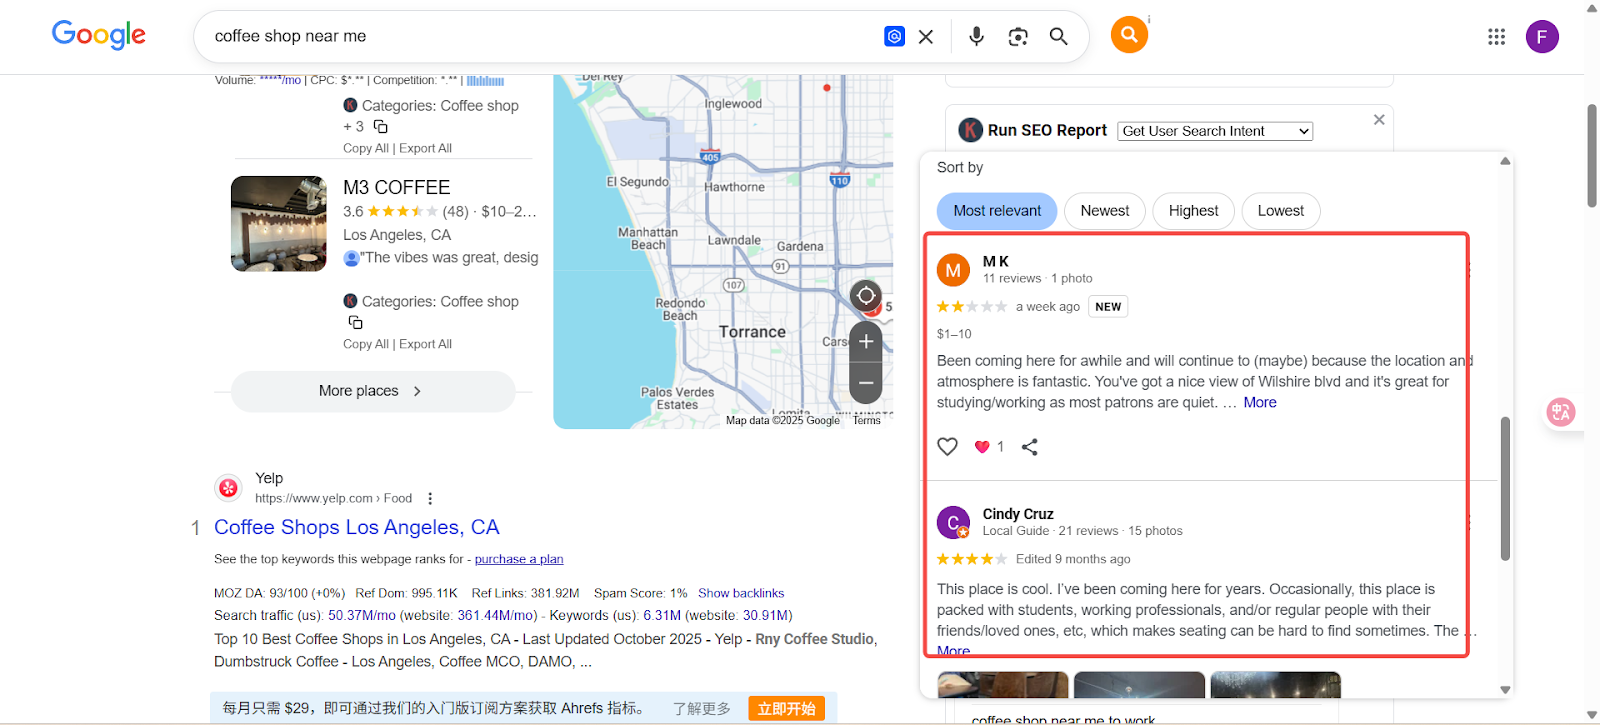The width and height of the screenshot is (1600, 725).
Task: Open the Google apps grid
Action: pyautogui.click(x=1496, y=37)
